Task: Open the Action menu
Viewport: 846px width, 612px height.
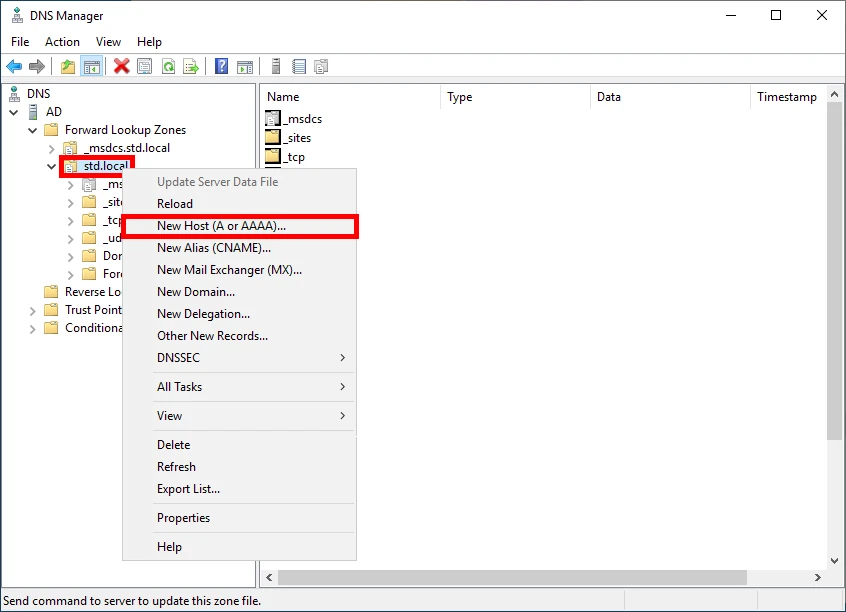Action: click(x=62, y=42)
